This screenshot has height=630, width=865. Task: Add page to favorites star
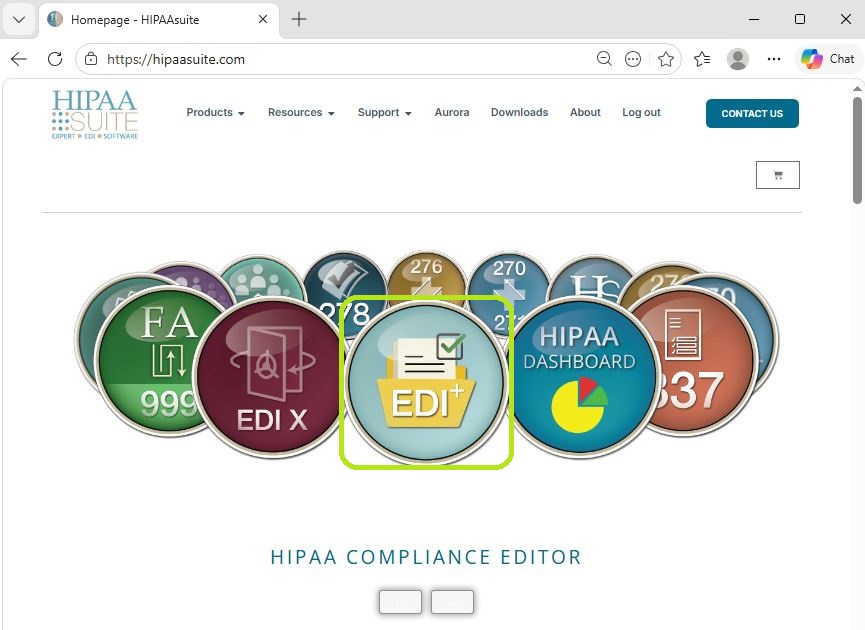pyautogui.click(x=666, y=59)
